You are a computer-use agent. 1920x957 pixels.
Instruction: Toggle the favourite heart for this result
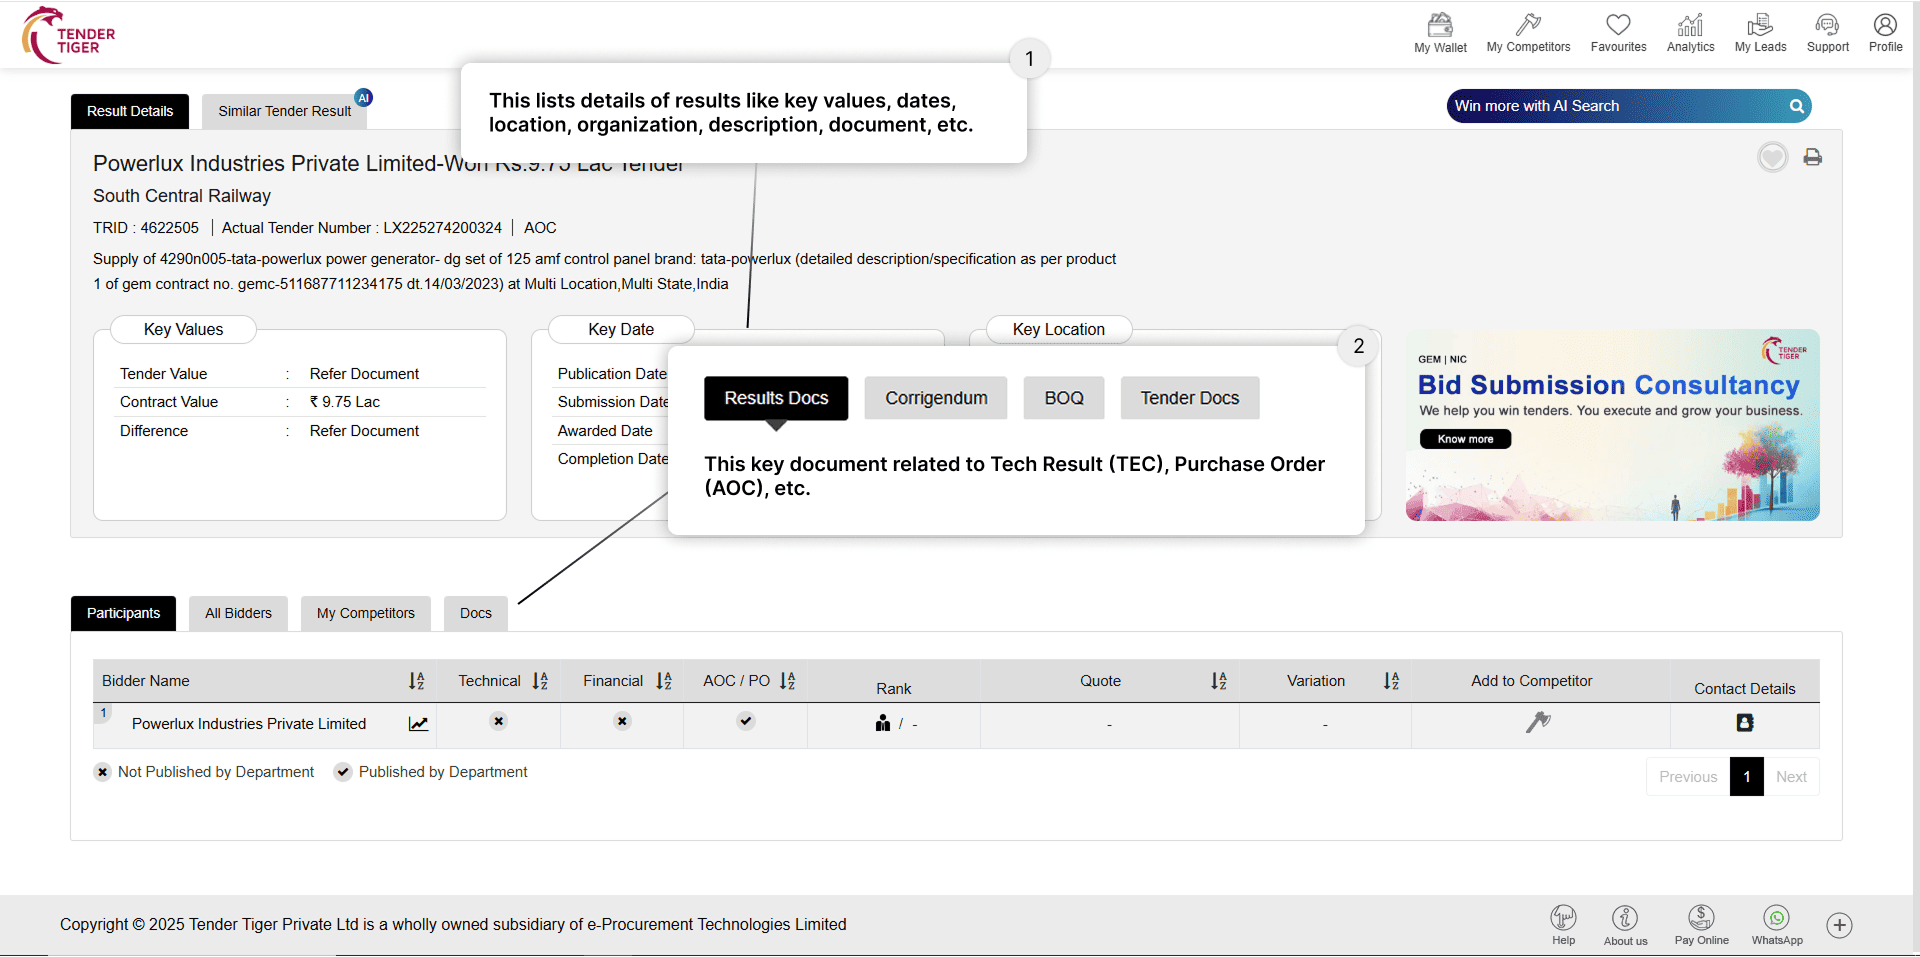click(1773, 157)
